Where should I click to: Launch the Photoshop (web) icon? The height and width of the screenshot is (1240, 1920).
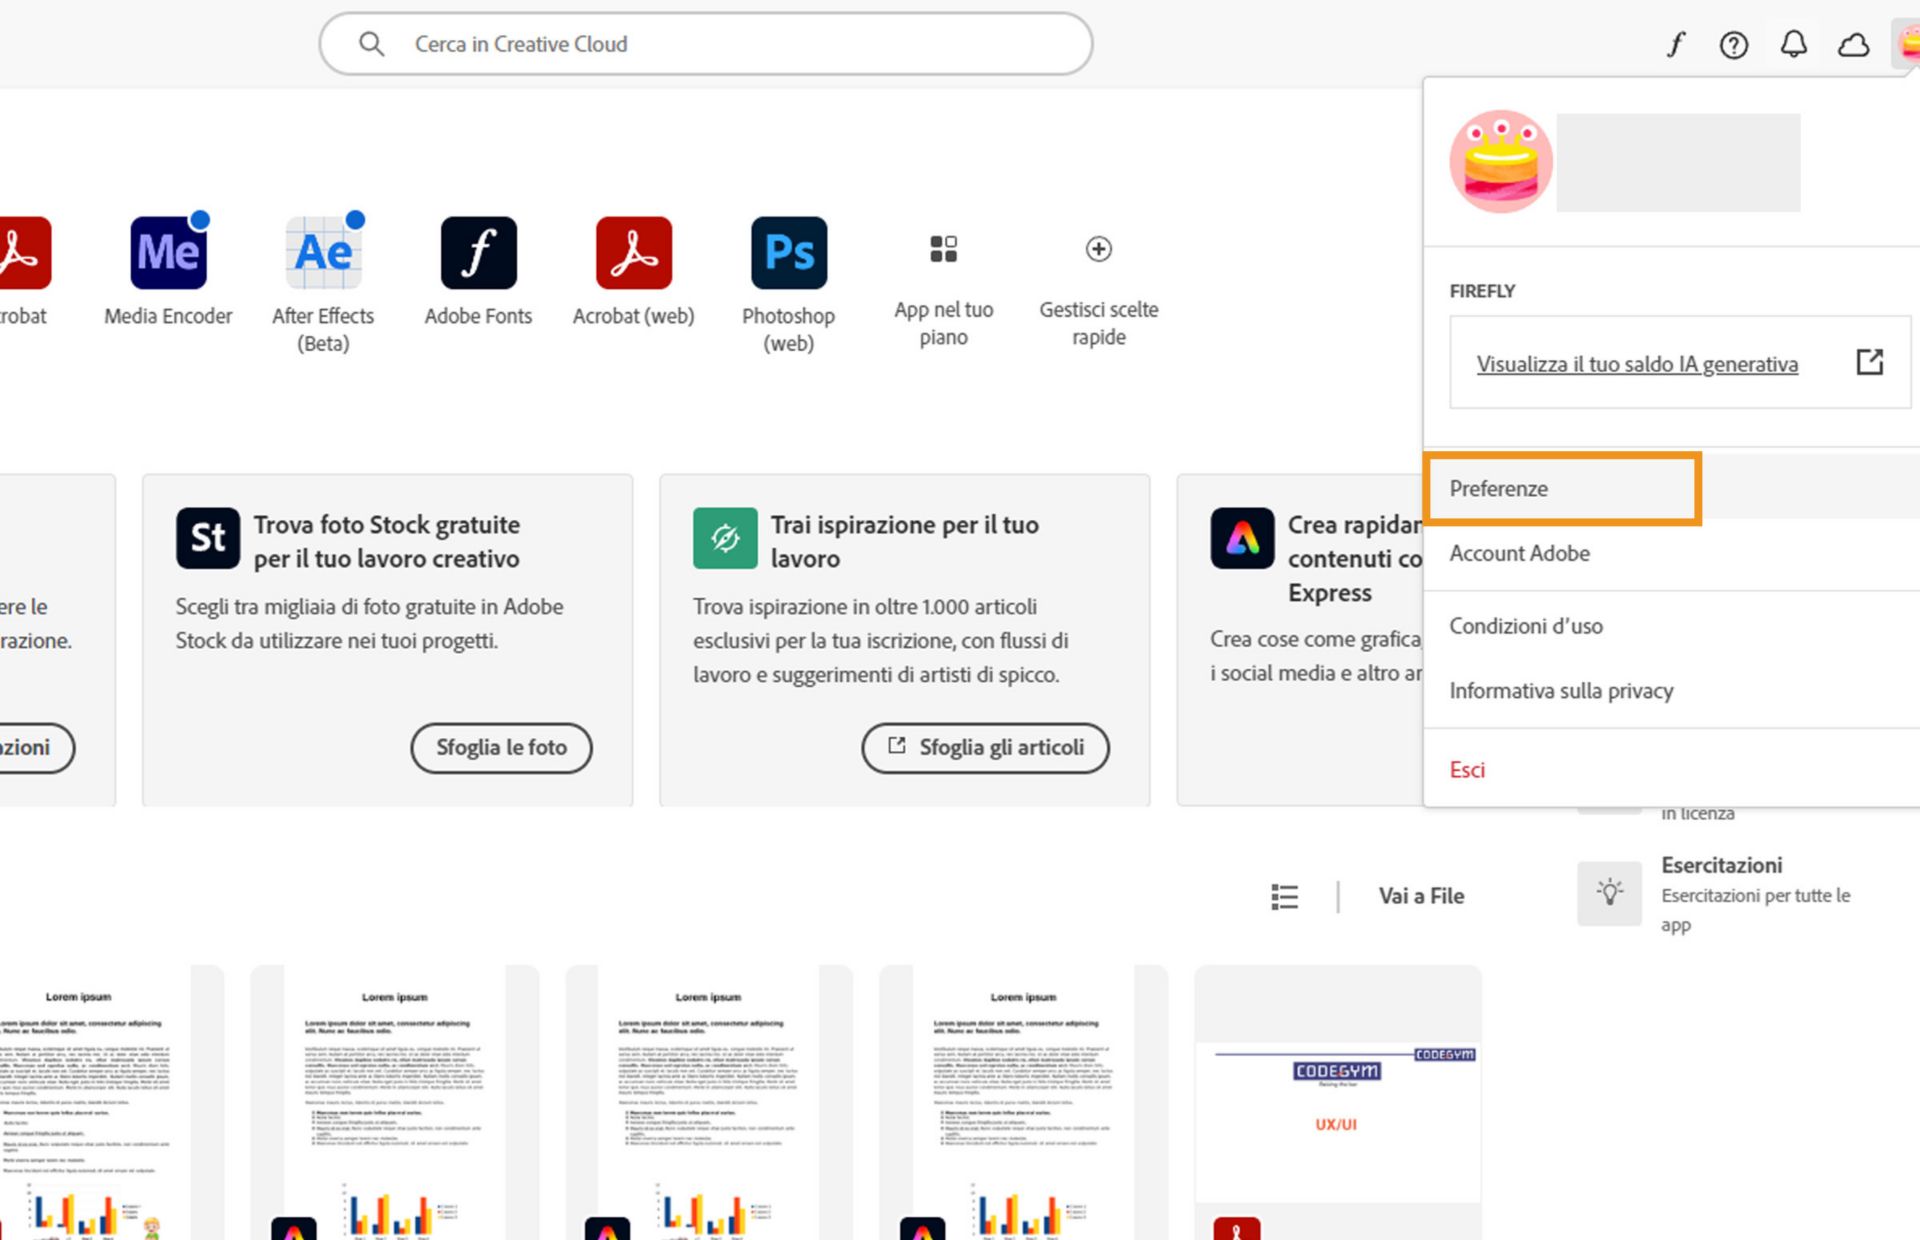pos(788,253)
